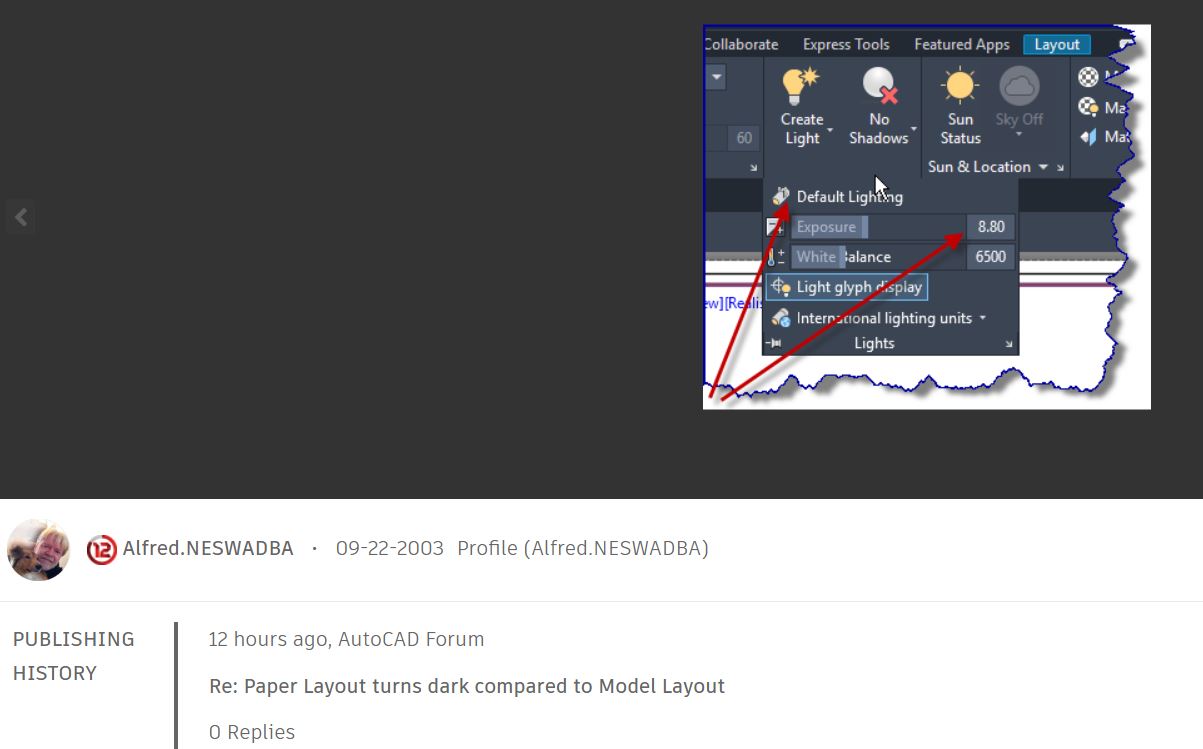Toggle Default Lighting on
The height and width of the screenshot is (749, 1203).
[x=848, y=196]
